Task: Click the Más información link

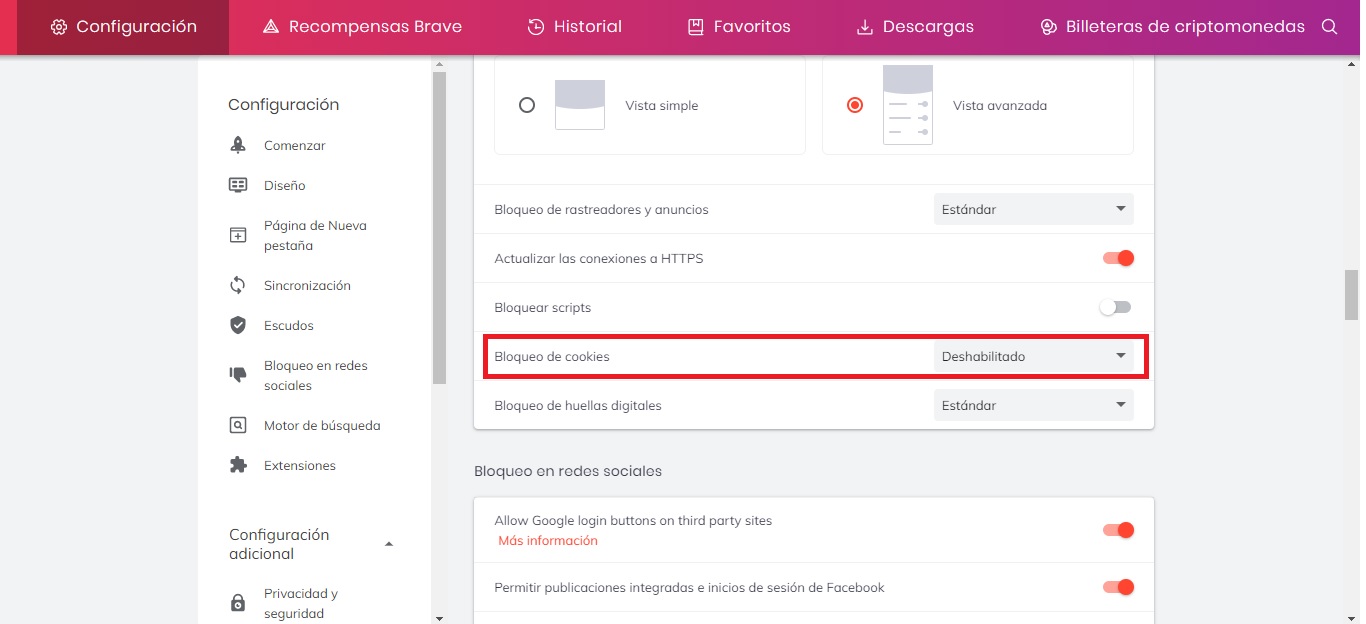Action: tap(548, 541)
